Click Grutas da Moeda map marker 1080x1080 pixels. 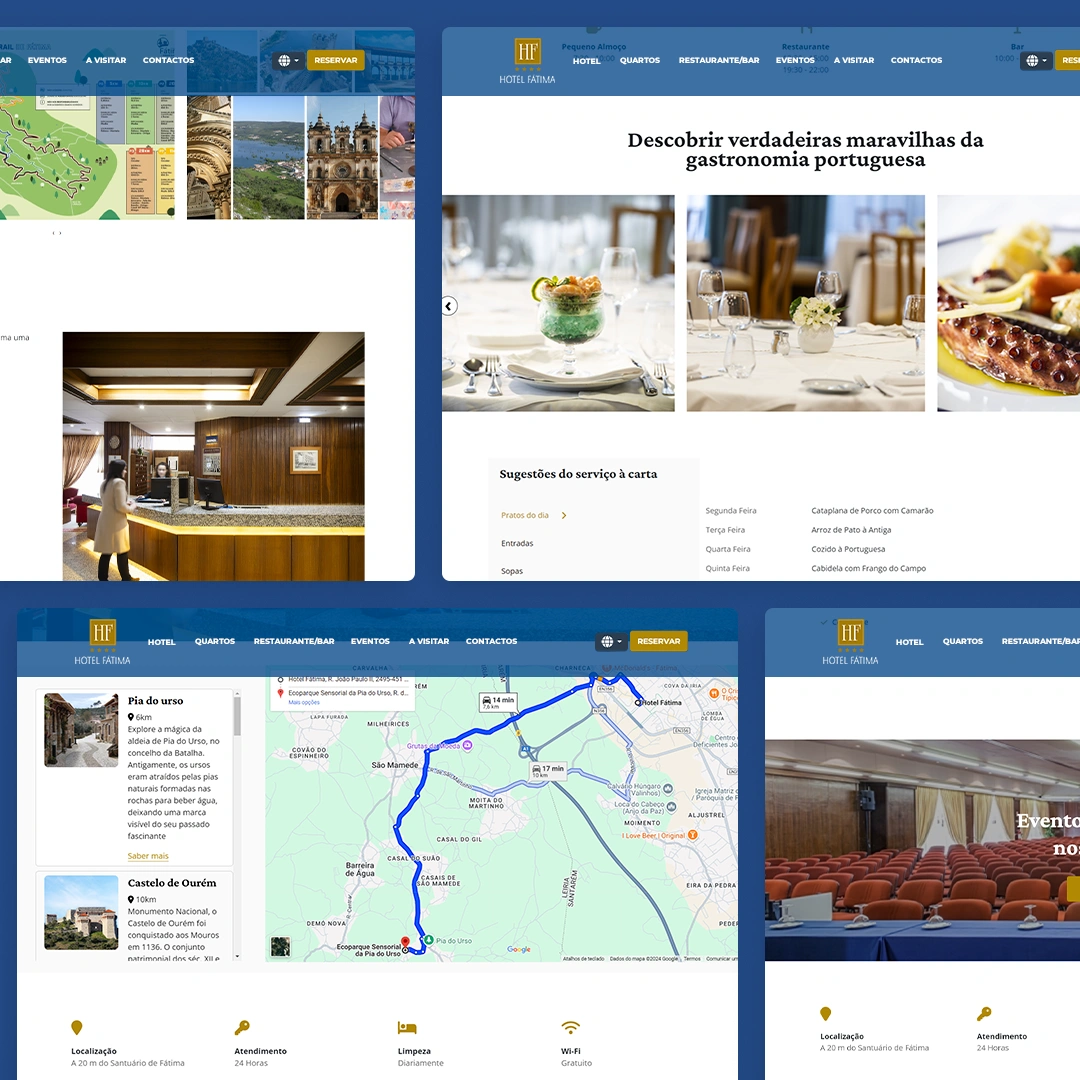(x=468, y=745)
